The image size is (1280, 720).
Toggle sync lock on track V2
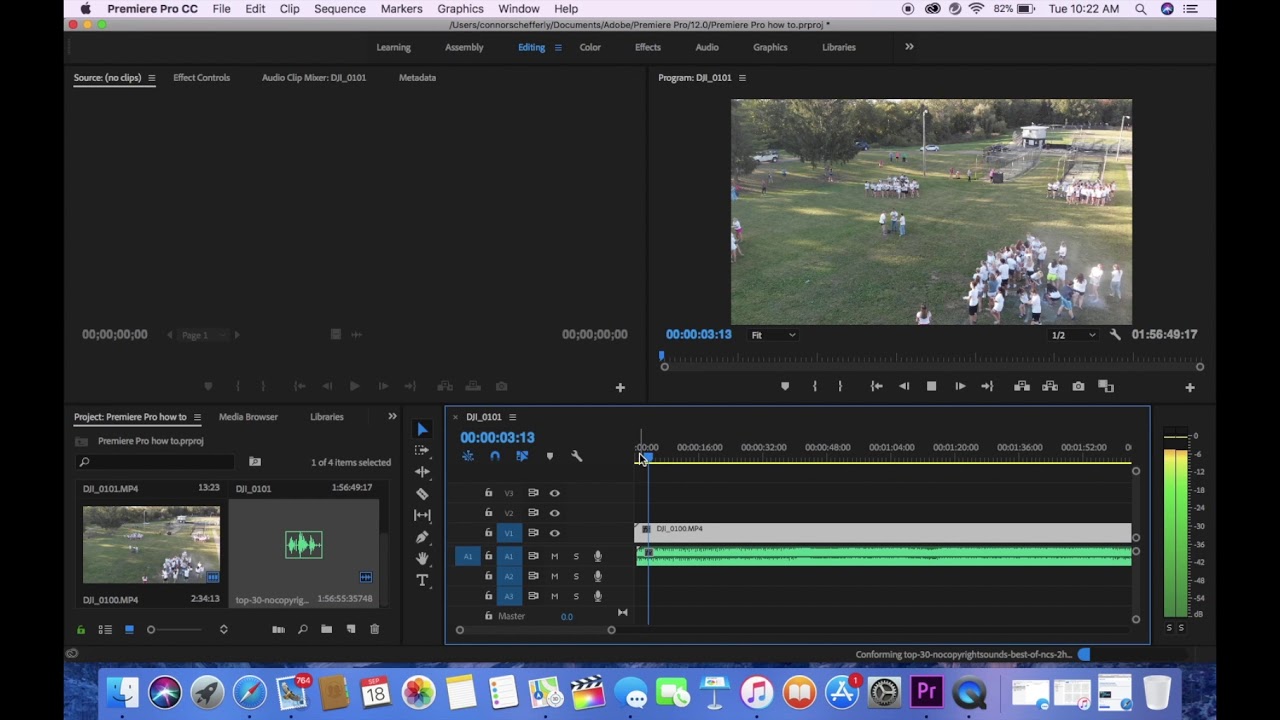point(533,513)
